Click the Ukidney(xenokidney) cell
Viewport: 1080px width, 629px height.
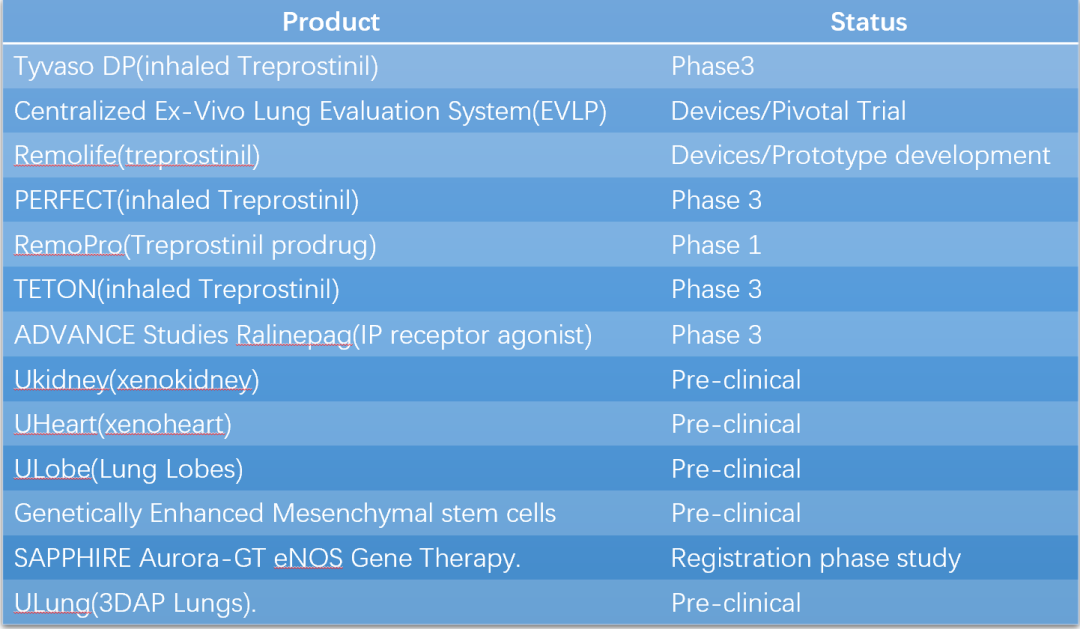[137, 380]
